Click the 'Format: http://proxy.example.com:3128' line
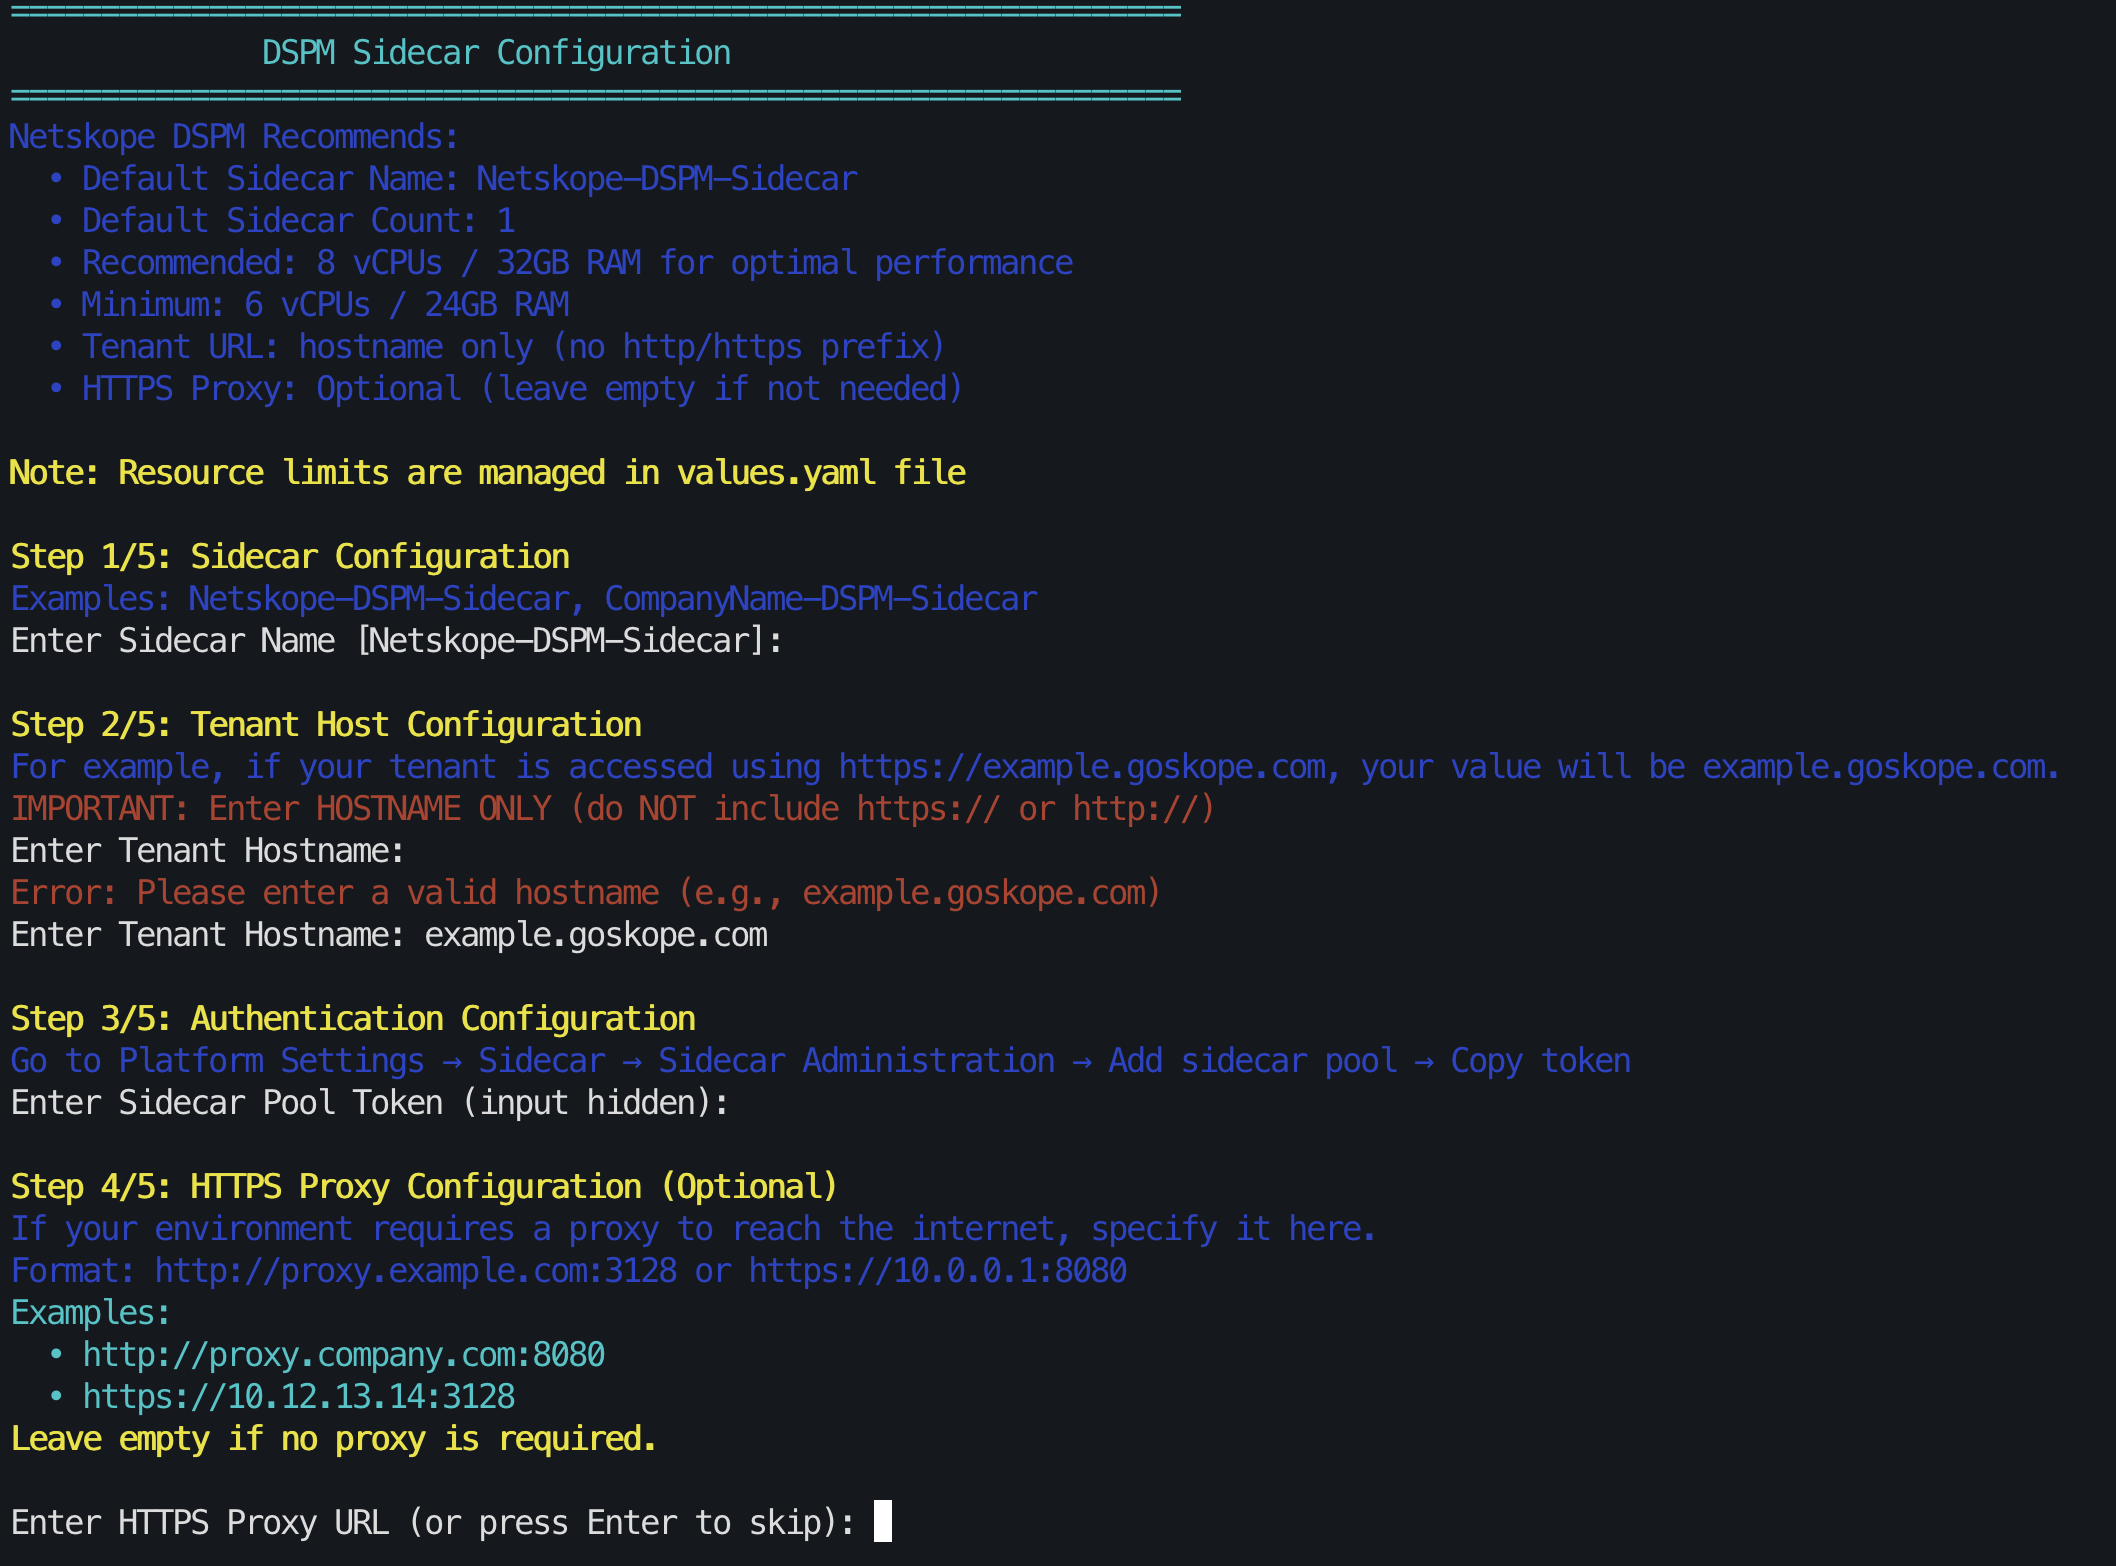 coord(568,1270)
